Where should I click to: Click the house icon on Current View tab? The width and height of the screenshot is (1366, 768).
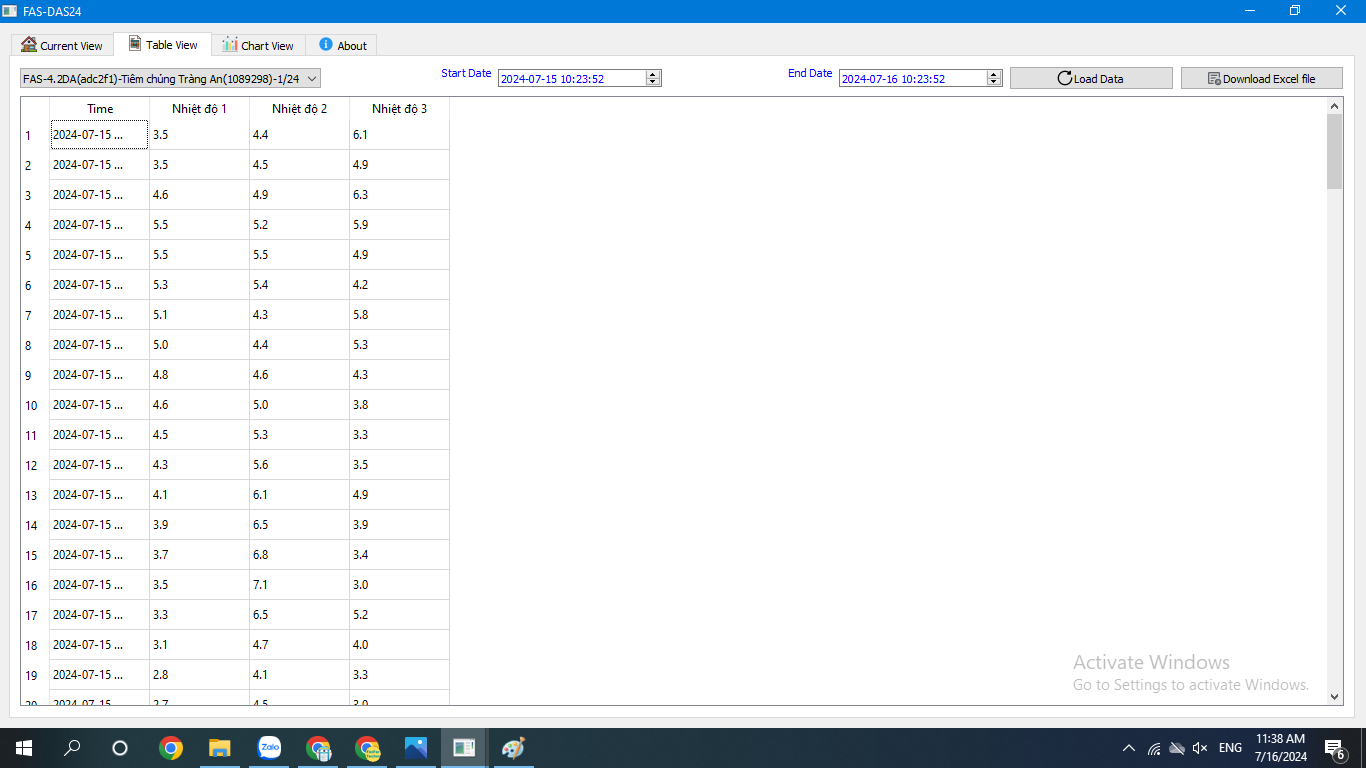coord(29,45)
